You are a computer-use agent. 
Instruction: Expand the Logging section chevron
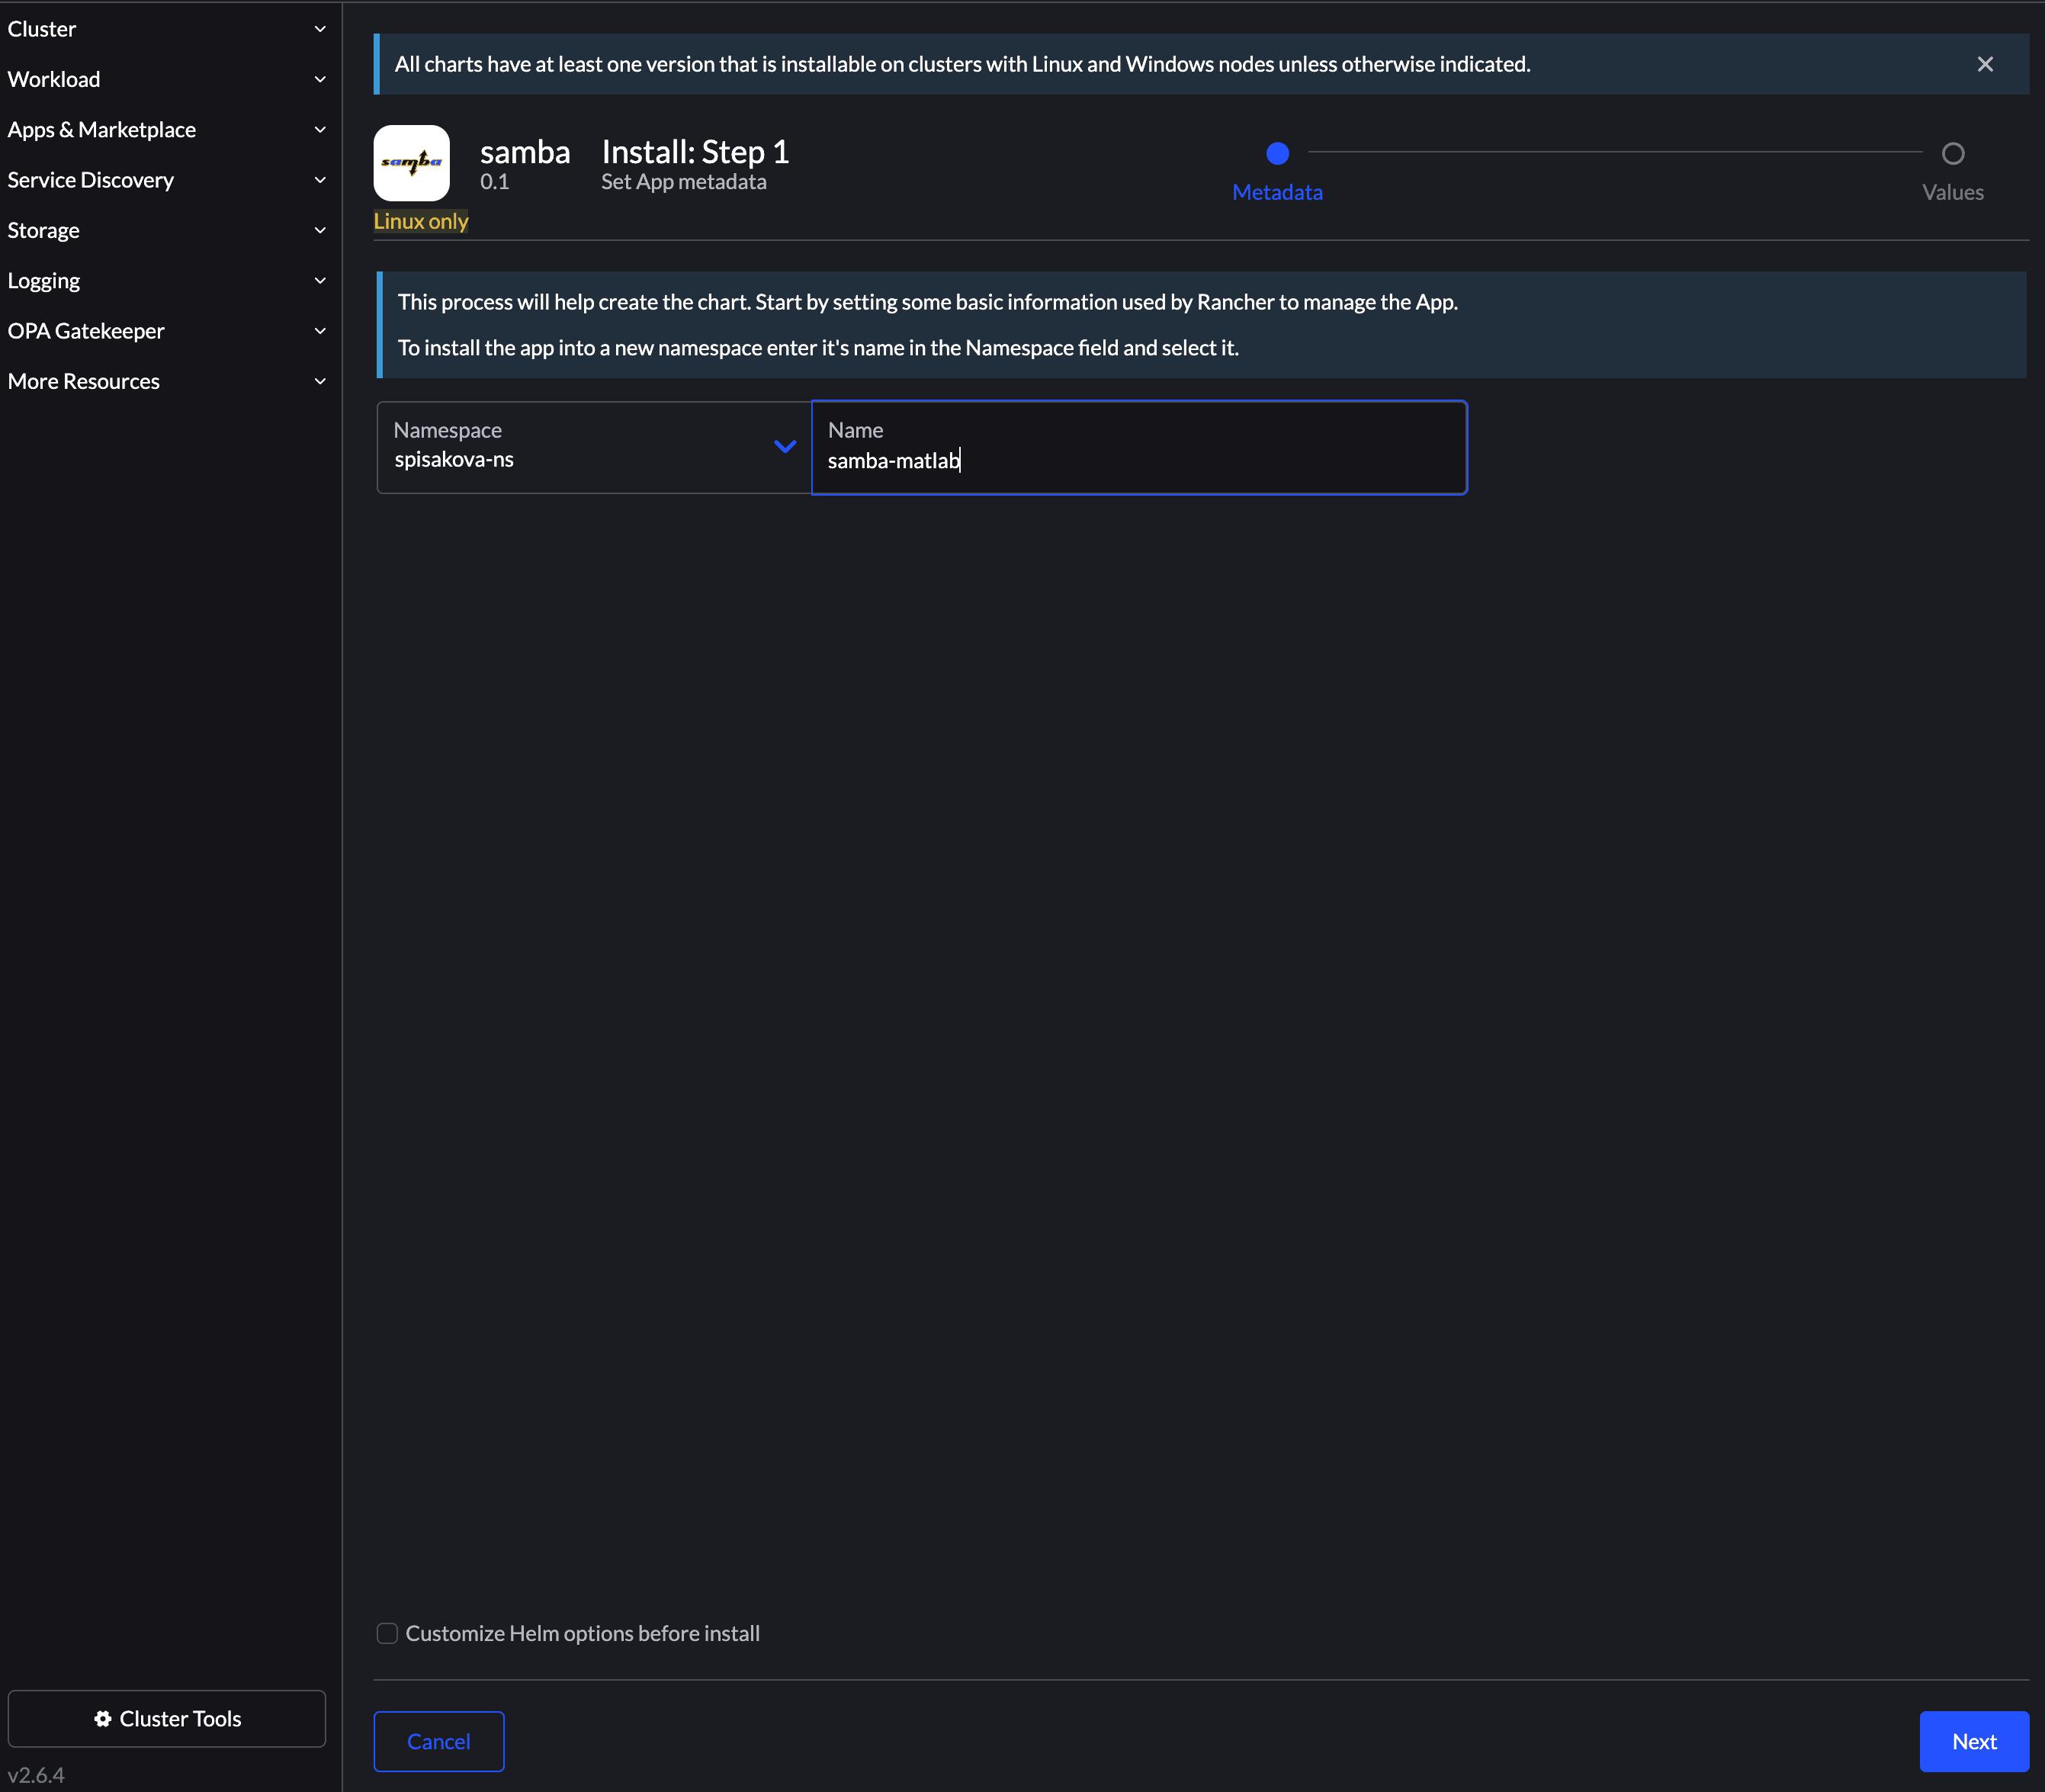[x=320, y=281]
